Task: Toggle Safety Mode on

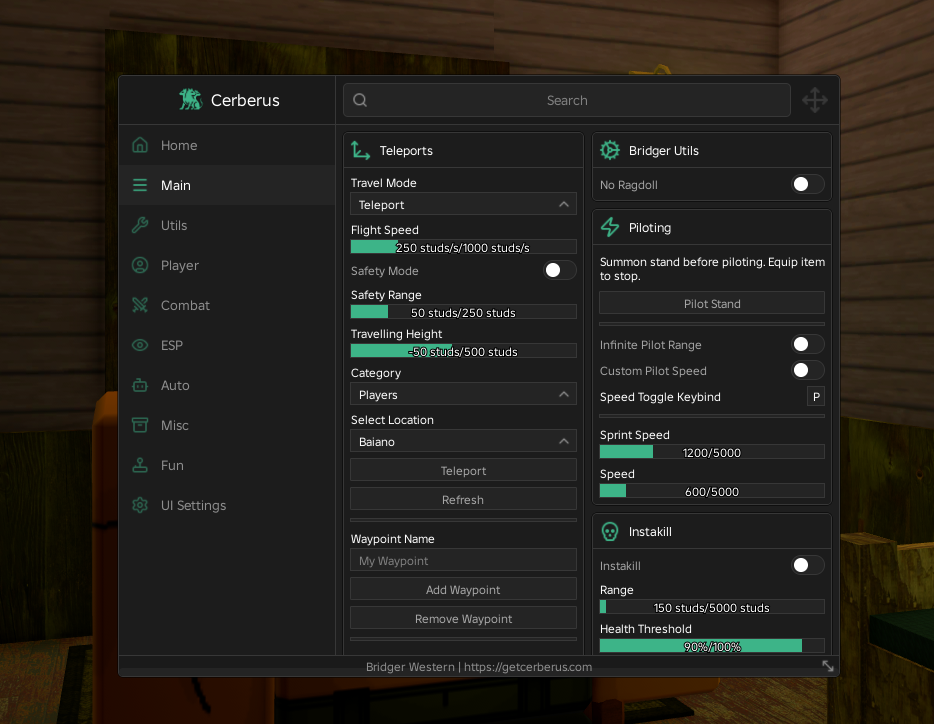Action: 559,271
